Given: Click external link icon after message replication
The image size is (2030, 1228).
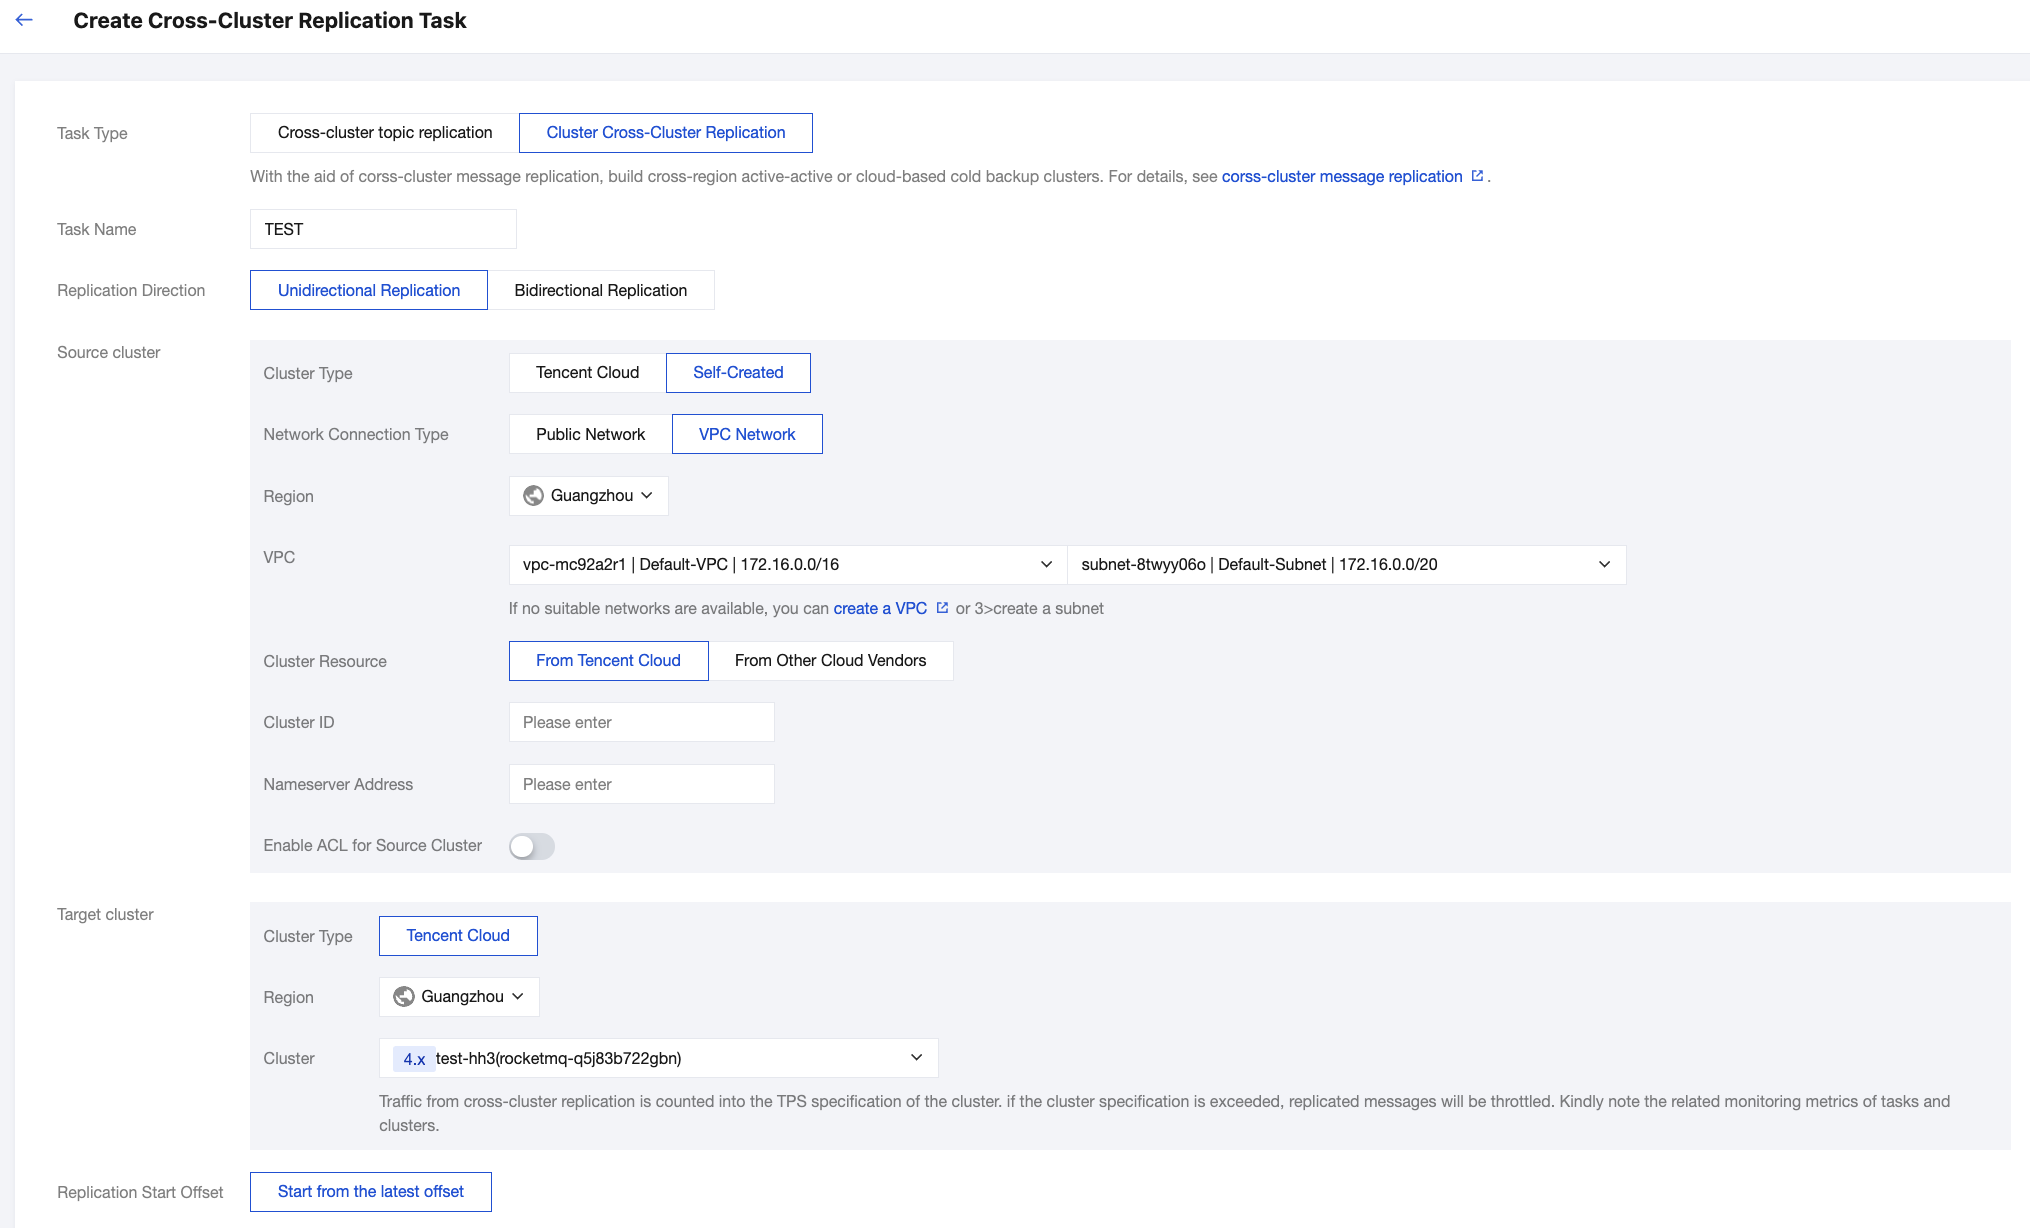Looking at the screenshot, I should click(1477, 176).
